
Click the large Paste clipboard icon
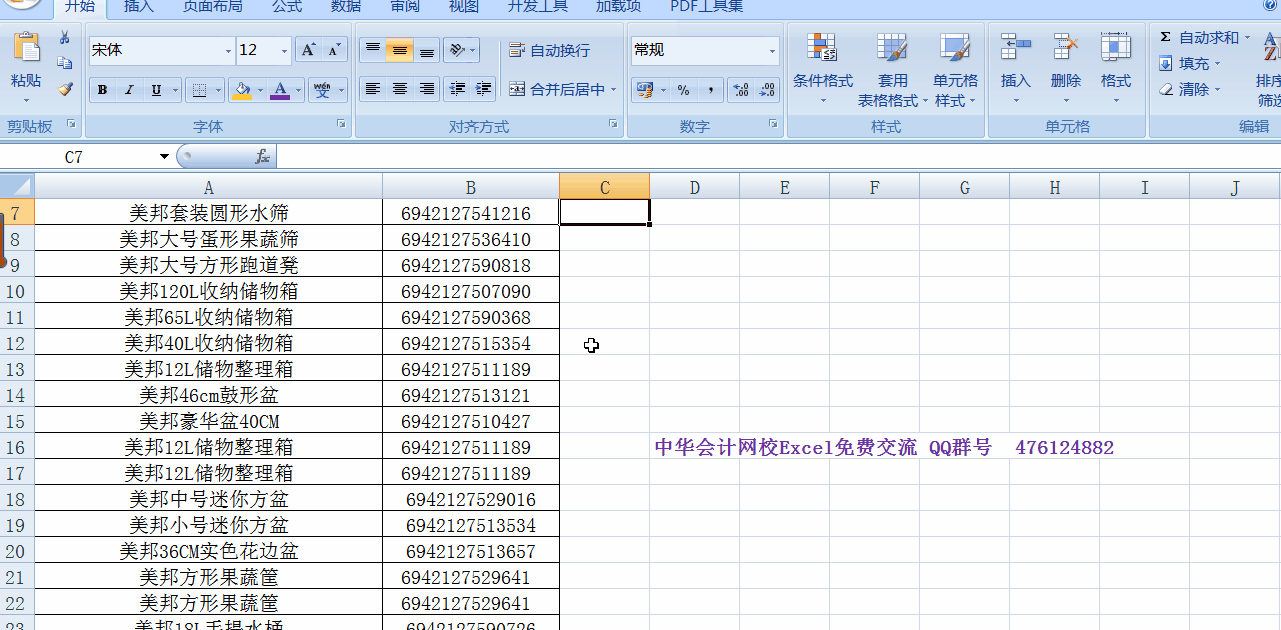point(27,47)
